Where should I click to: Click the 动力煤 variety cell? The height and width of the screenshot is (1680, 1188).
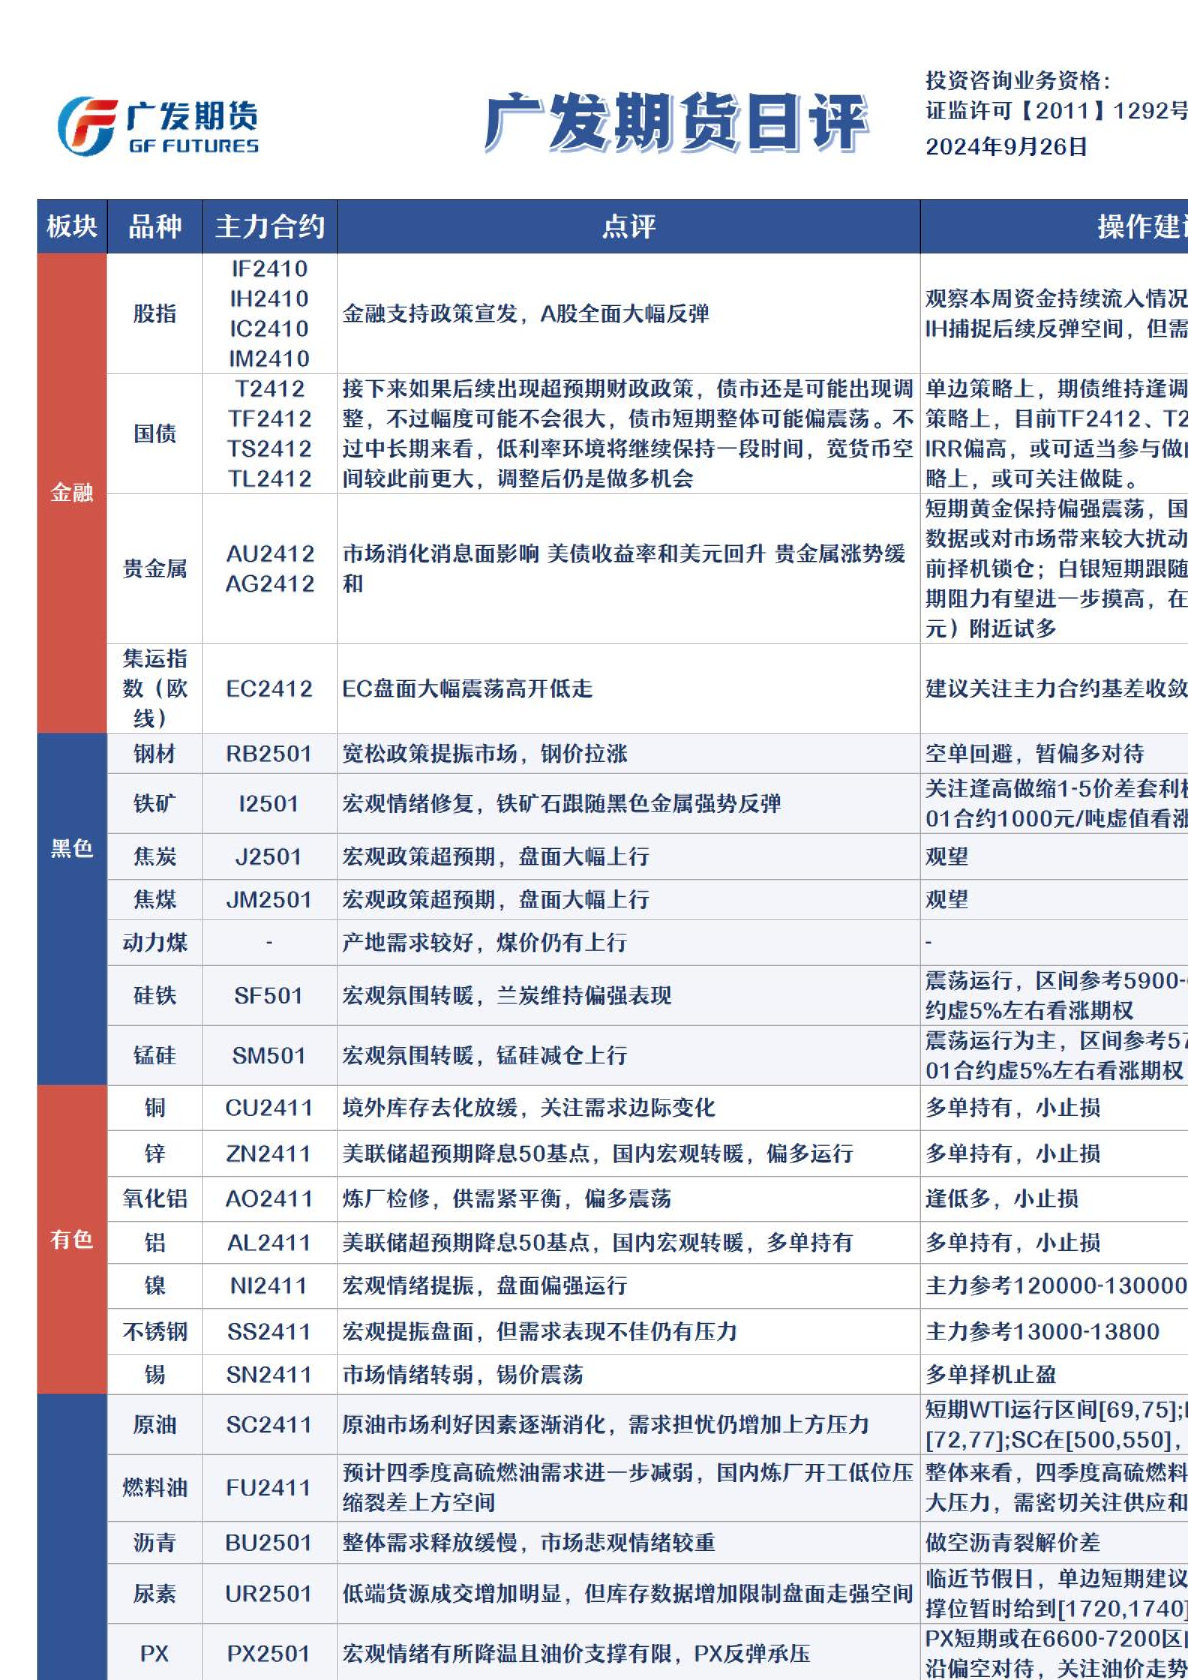tap(155, 943)
